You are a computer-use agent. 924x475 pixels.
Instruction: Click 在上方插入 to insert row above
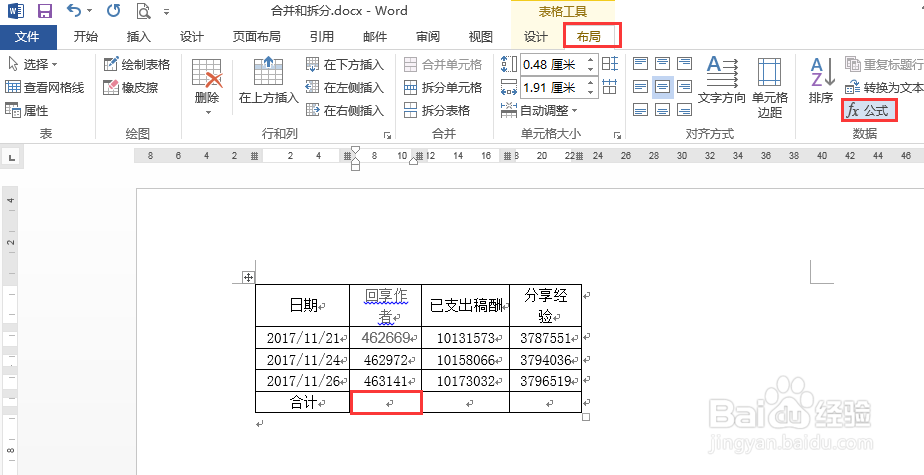(269, 81)
